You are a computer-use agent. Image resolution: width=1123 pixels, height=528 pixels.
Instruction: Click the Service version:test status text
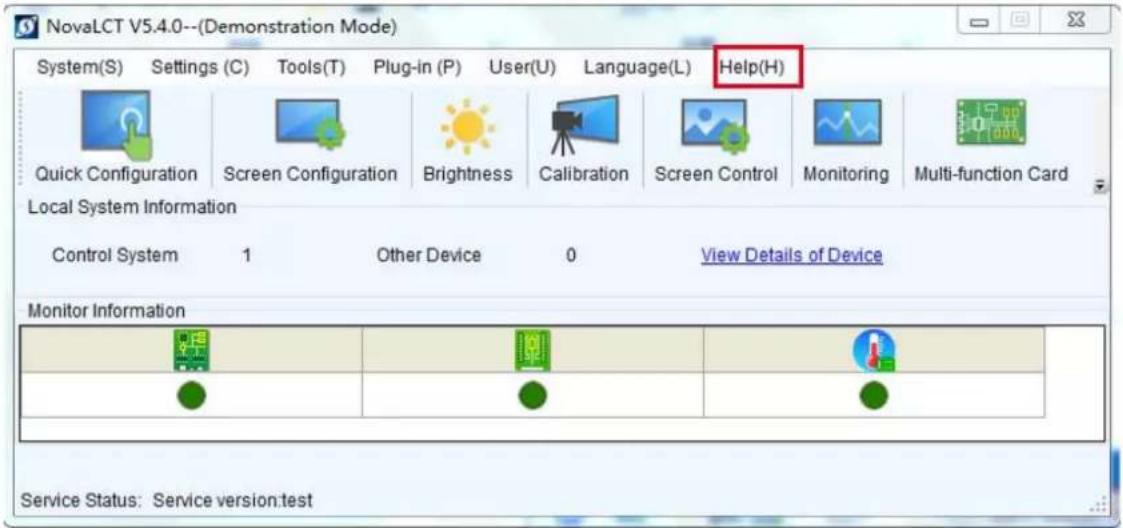click(x=233, y=500)
